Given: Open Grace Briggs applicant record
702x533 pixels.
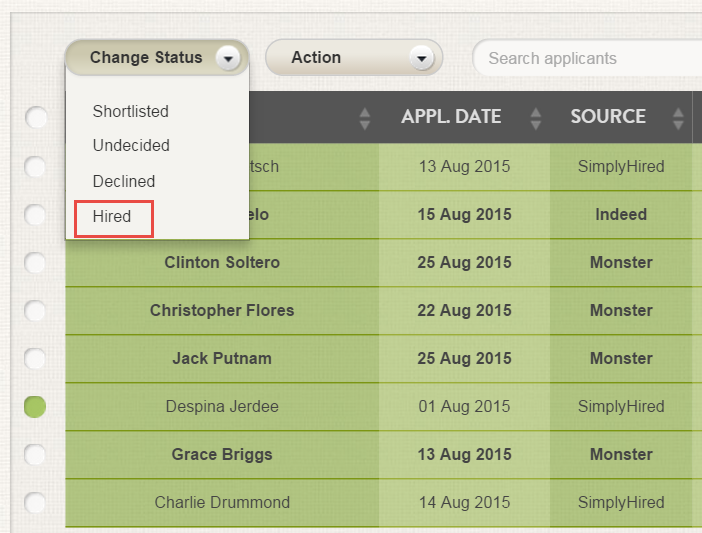Looking at the screenshot, I should click(222, 455).
